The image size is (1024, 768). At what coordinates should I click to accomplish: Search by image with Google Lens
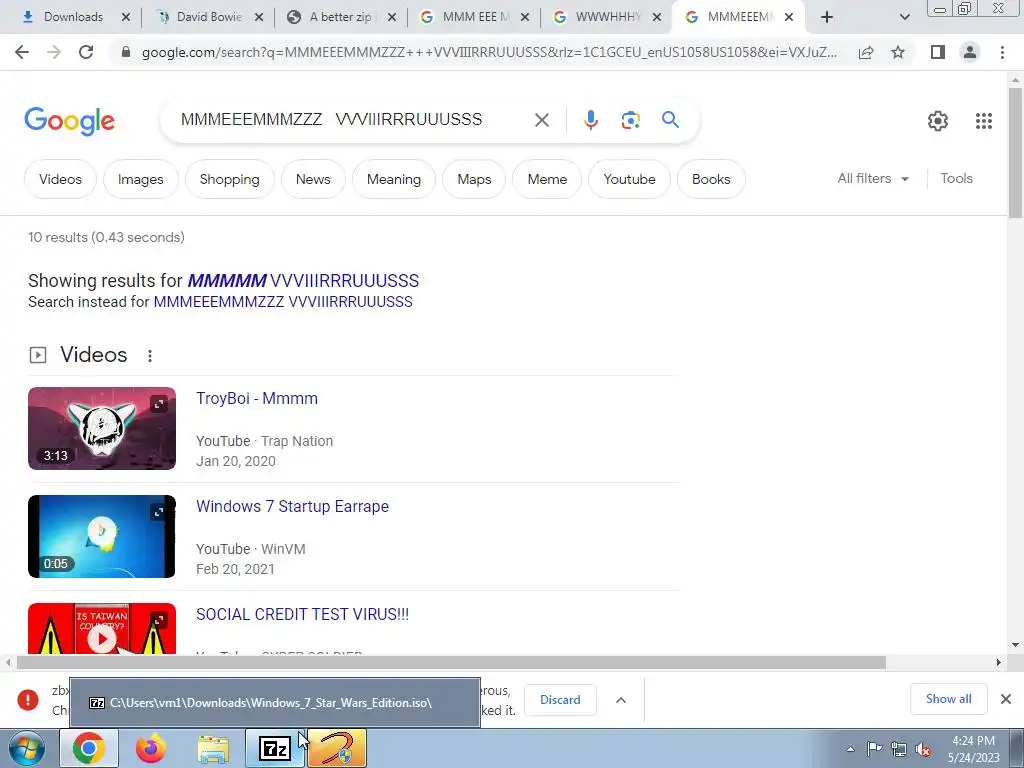(x=630, y=120)
